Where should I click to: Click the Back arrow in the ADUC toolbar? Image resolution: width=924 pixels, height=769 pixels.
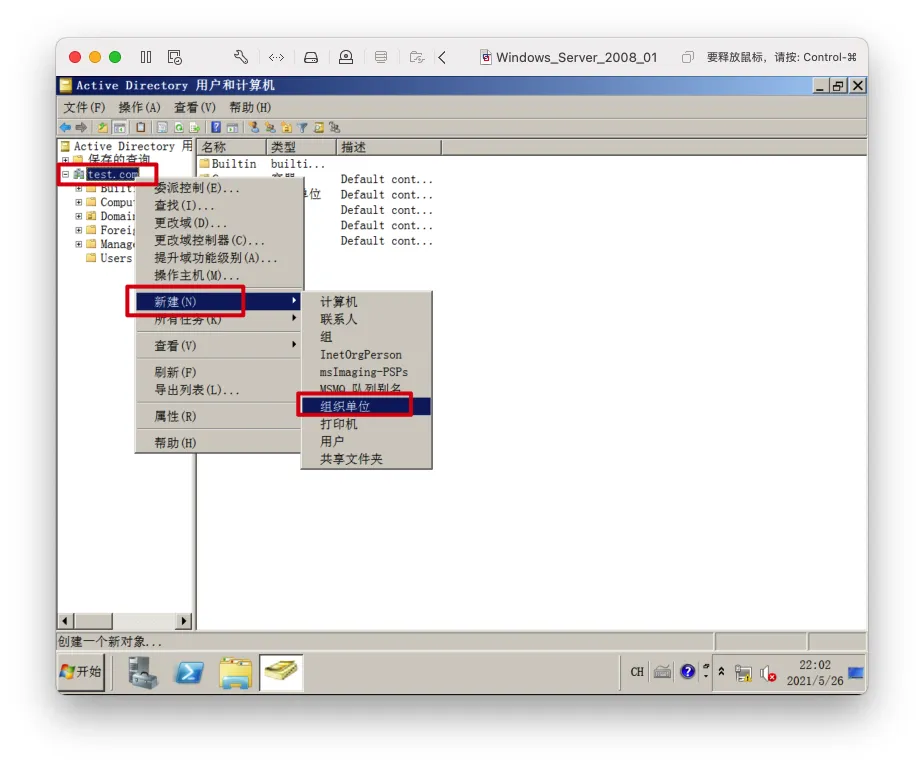click(x=65, y=127)
